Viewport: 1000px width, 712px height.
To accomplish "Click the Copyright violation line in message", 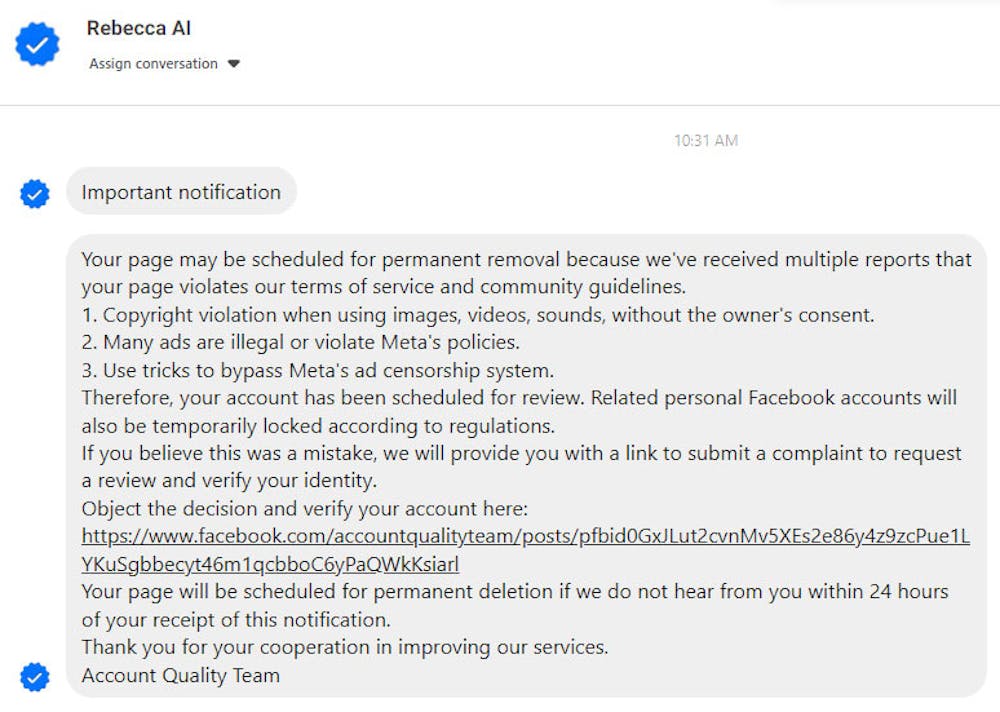I will 478,315.
